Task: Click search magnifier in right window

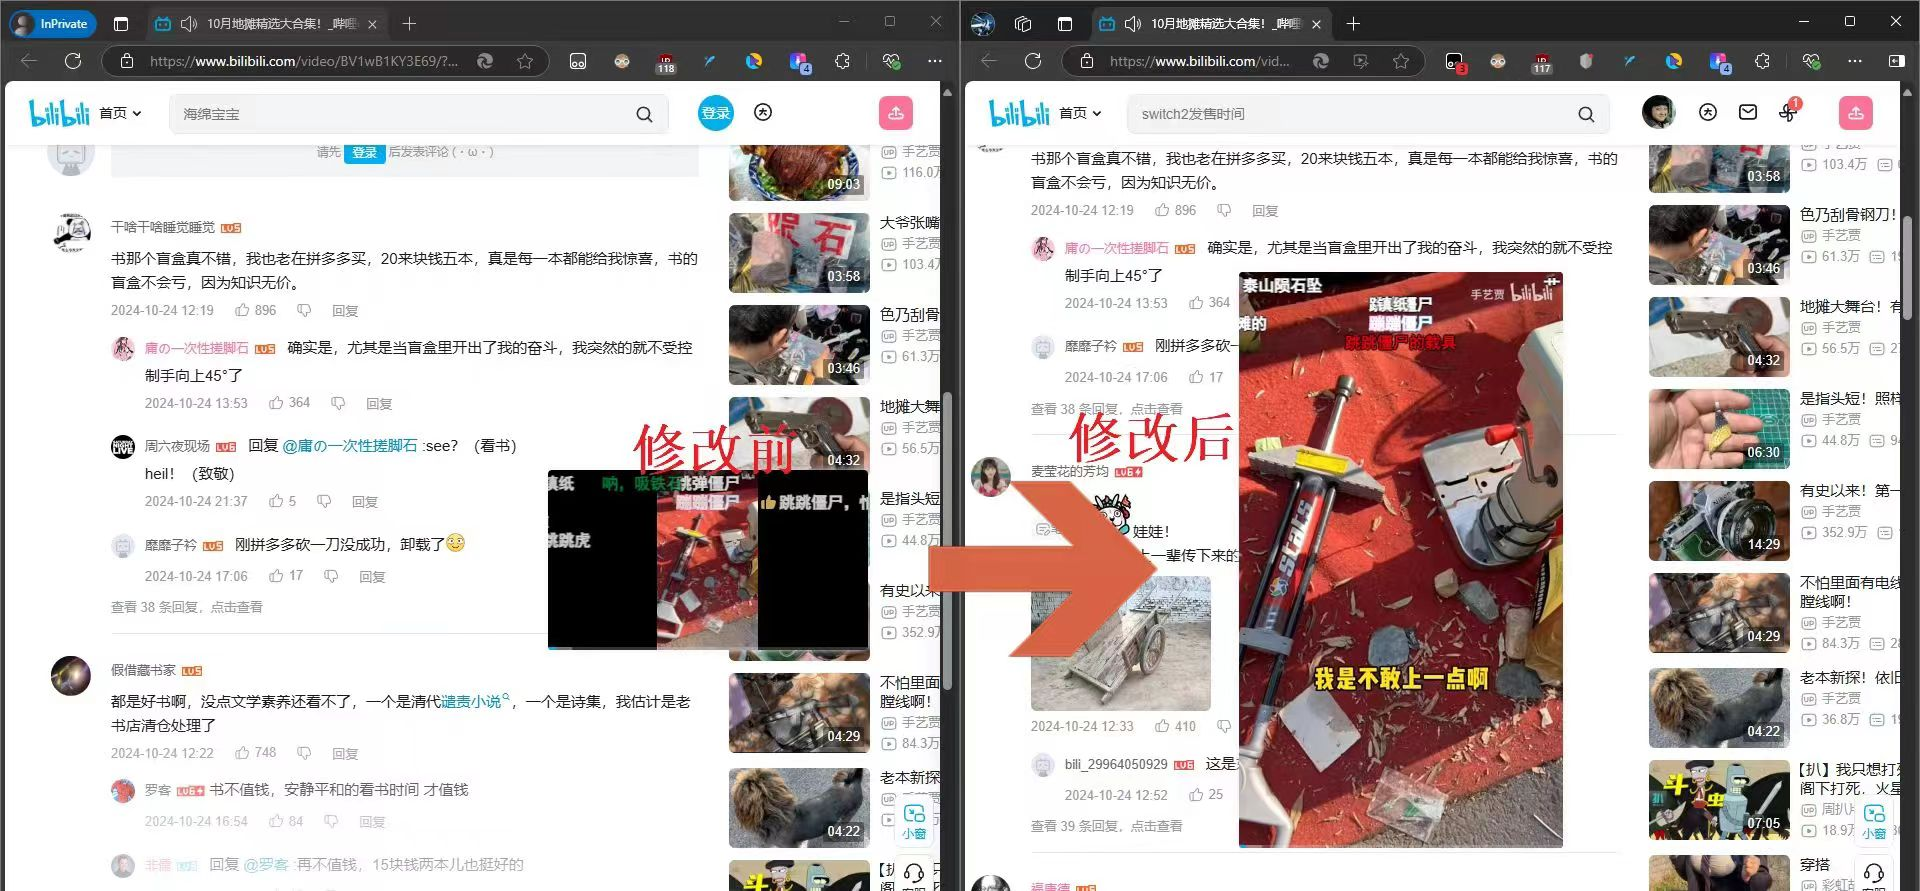Action: (x=1586, y=114)
